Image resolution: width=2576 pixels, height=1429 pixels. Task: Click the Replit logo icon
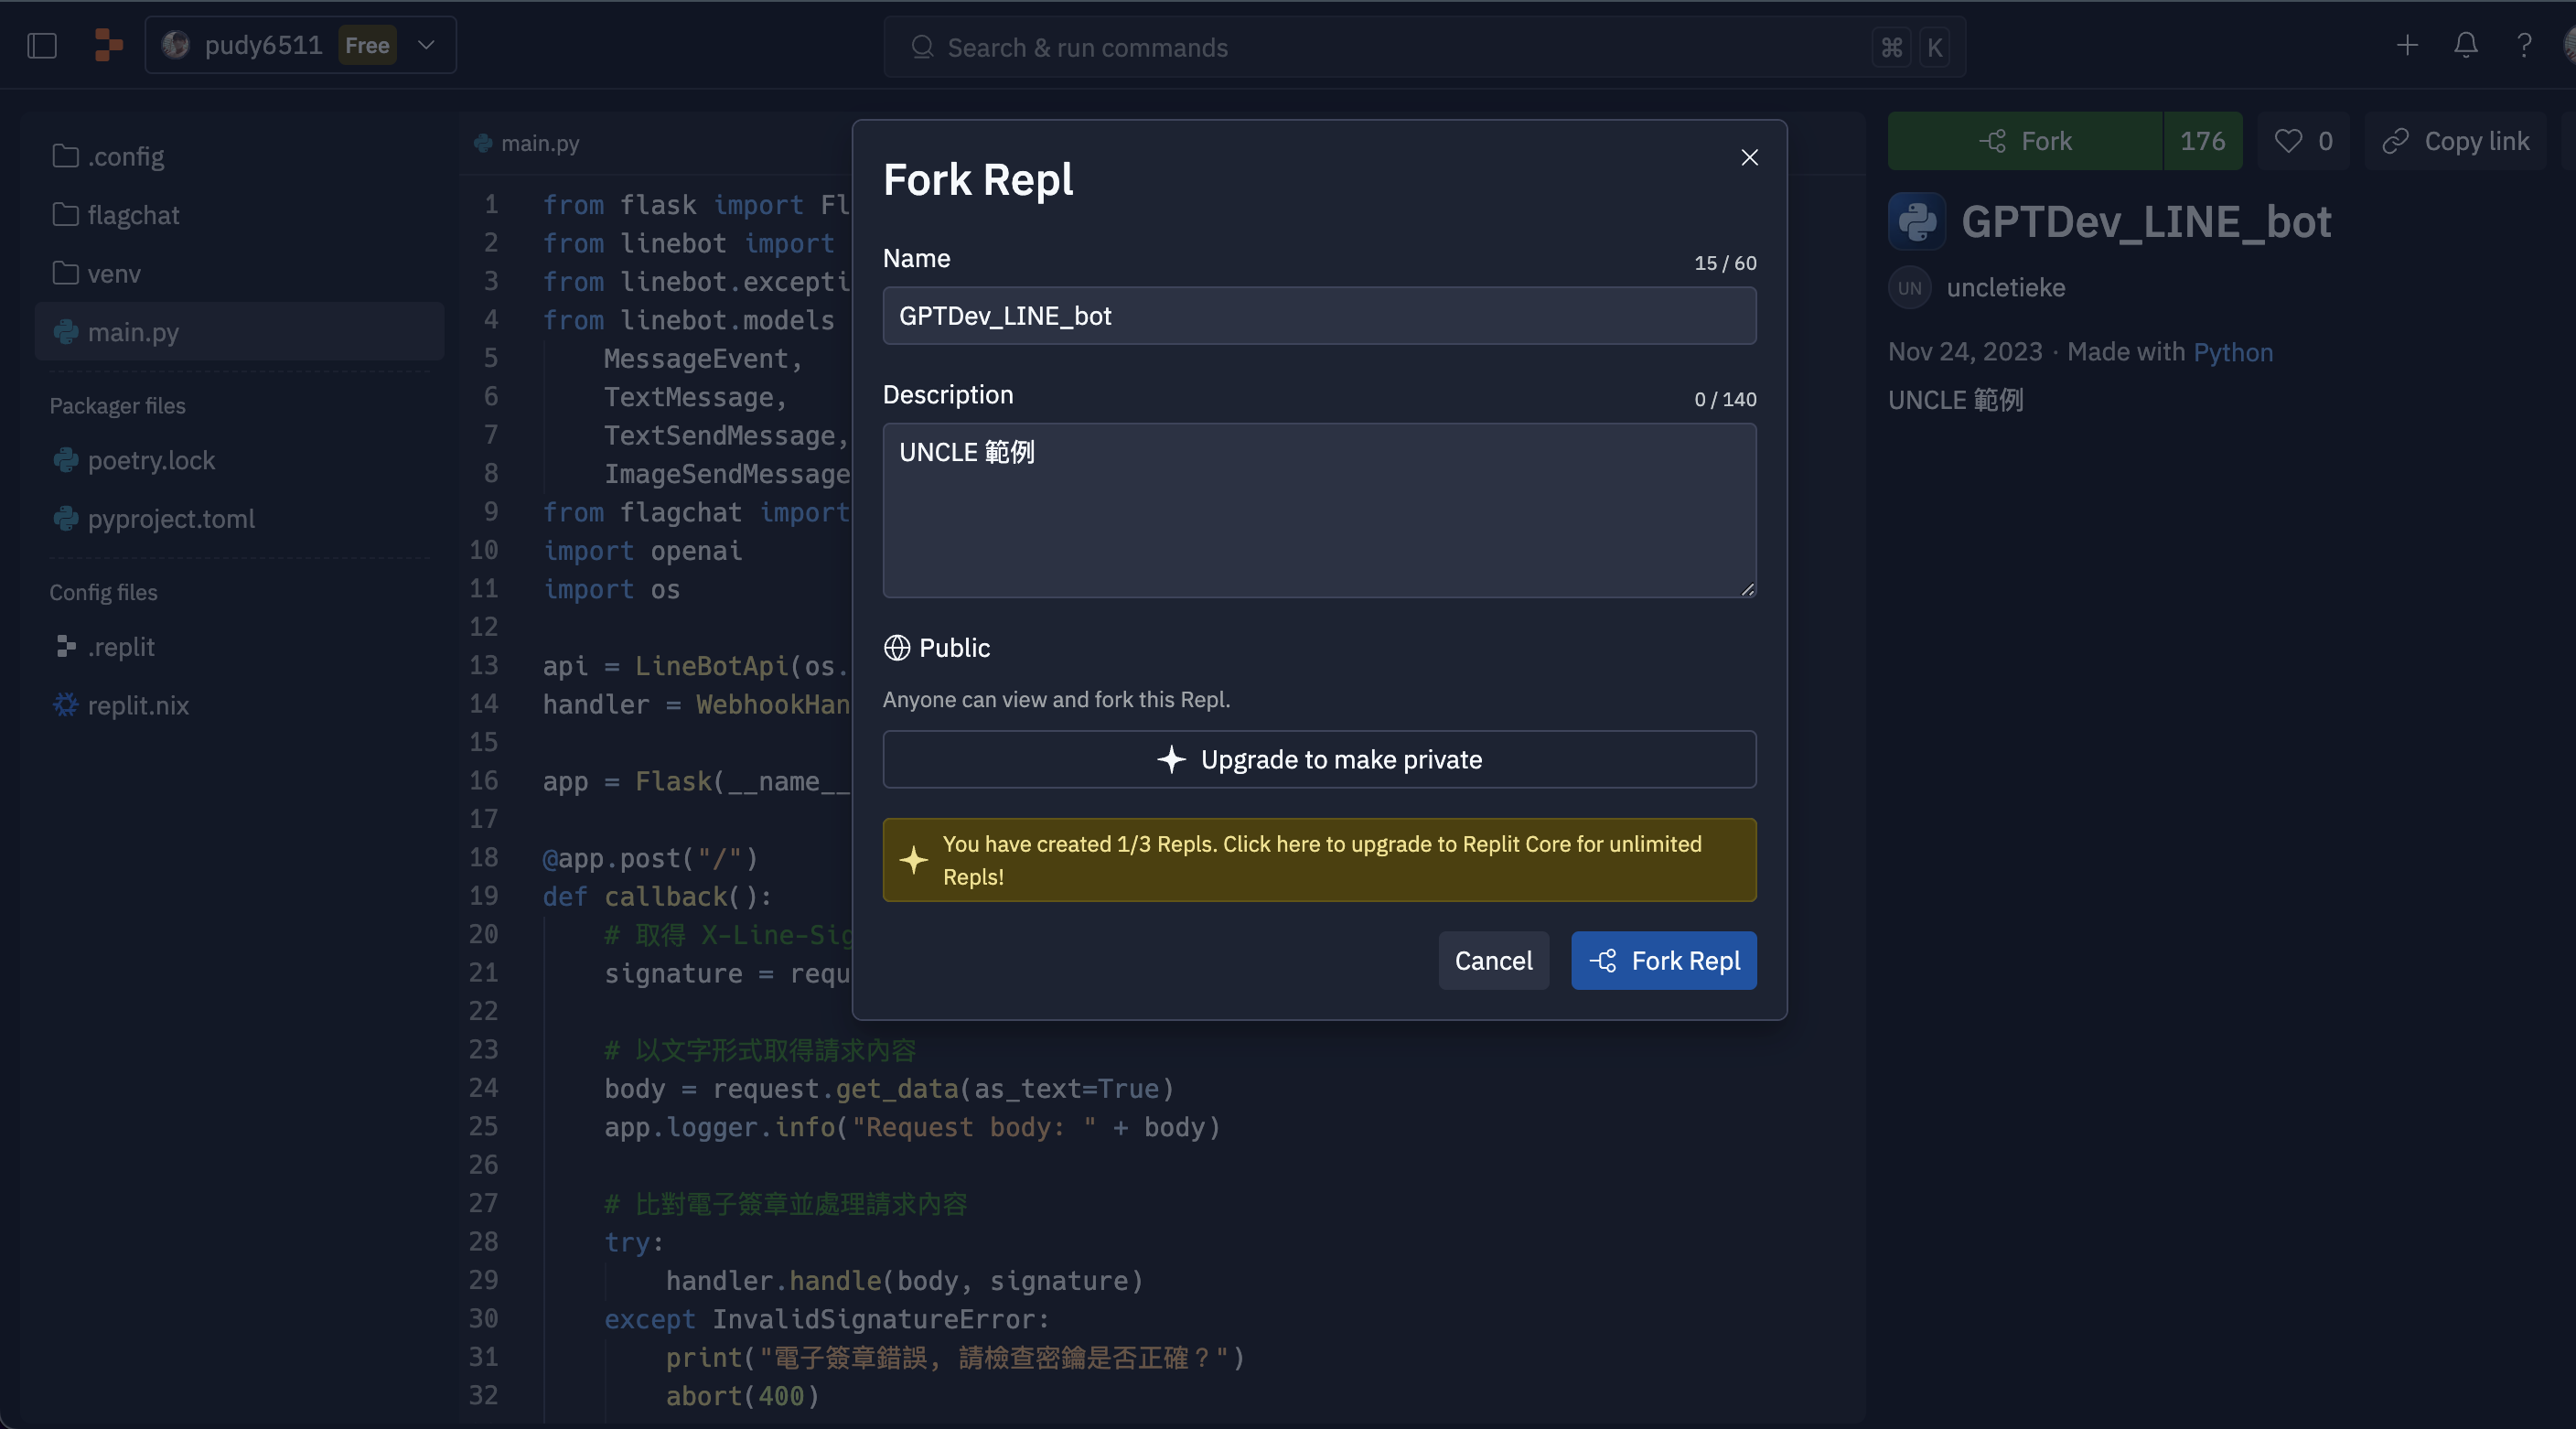point(108,46)
